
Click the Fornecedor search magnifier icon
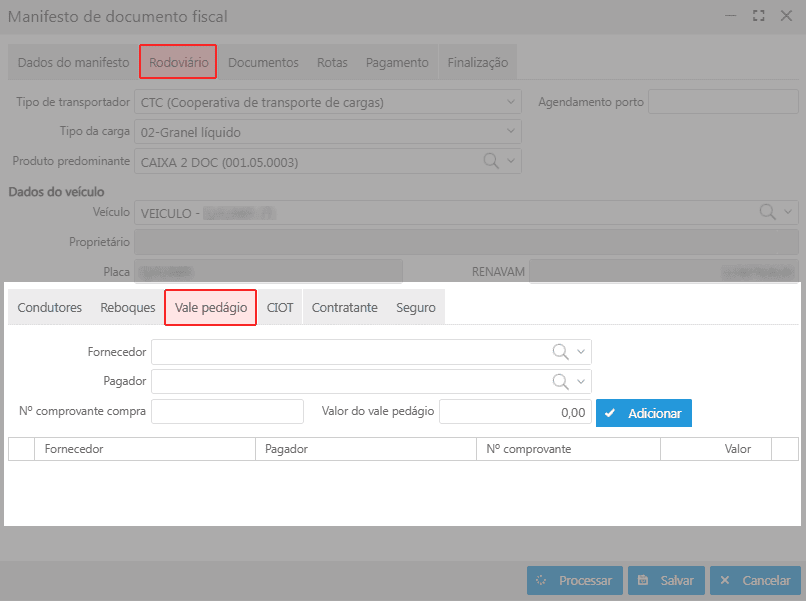[560, 352]
